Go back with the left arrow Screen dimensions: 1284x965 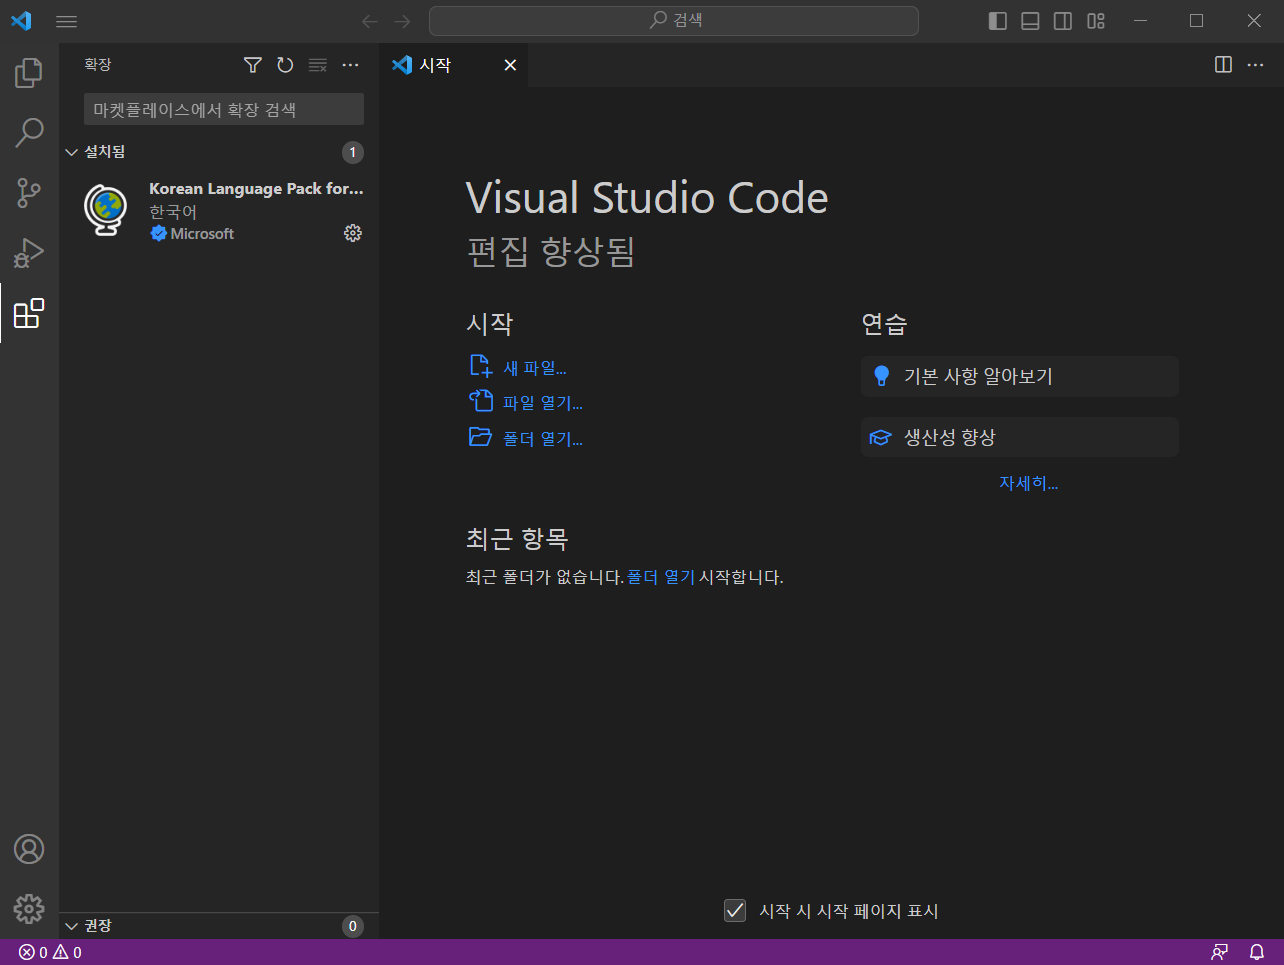370,21
